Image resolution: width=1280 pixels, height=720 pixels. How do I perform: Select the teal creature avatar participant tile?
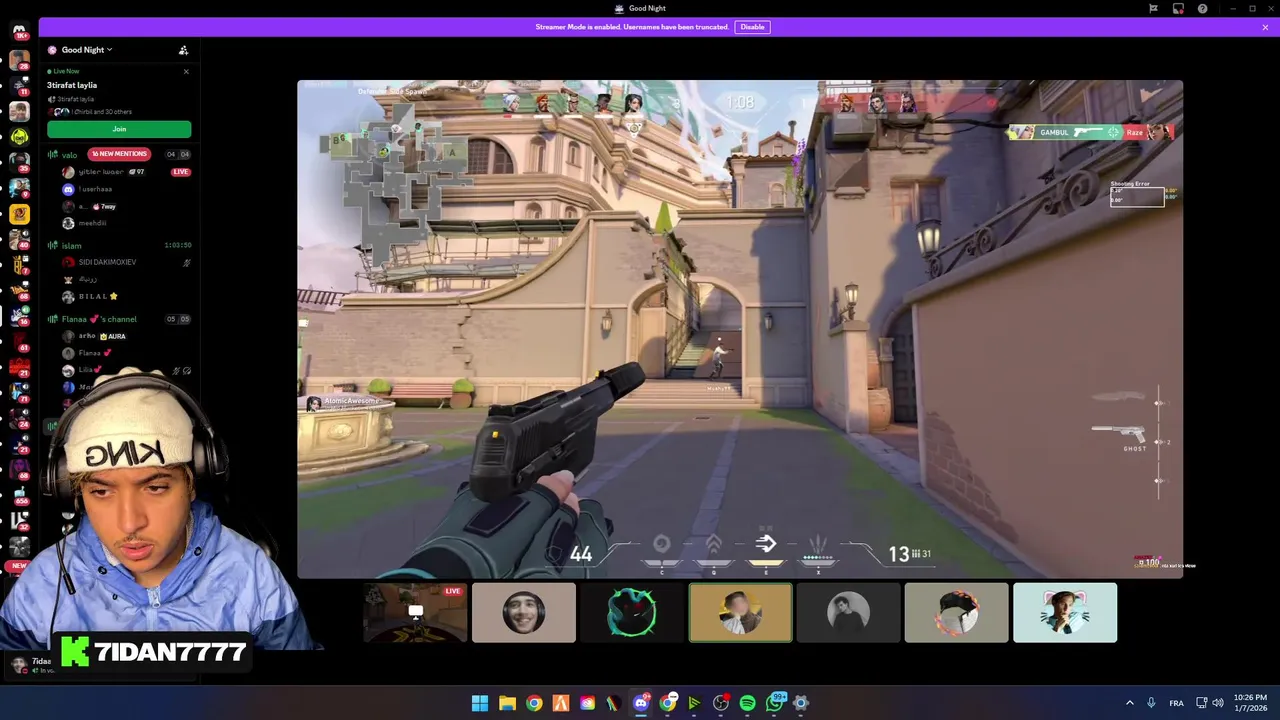(632, 613)
